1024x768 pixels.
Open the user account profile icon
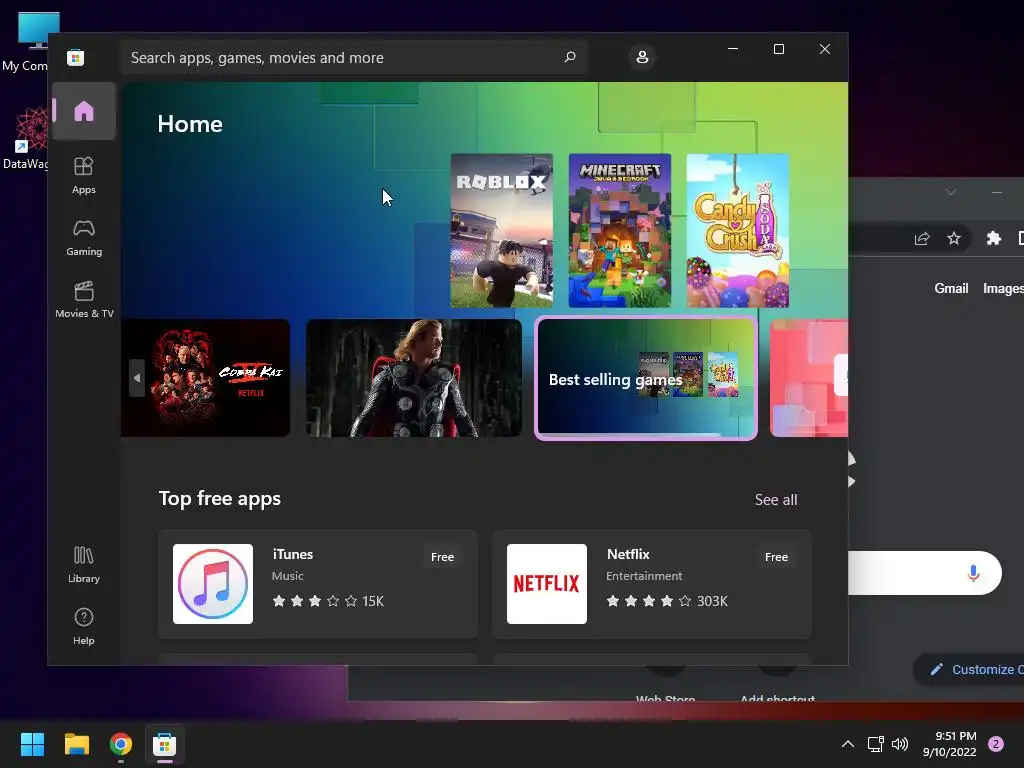[642, 57]
